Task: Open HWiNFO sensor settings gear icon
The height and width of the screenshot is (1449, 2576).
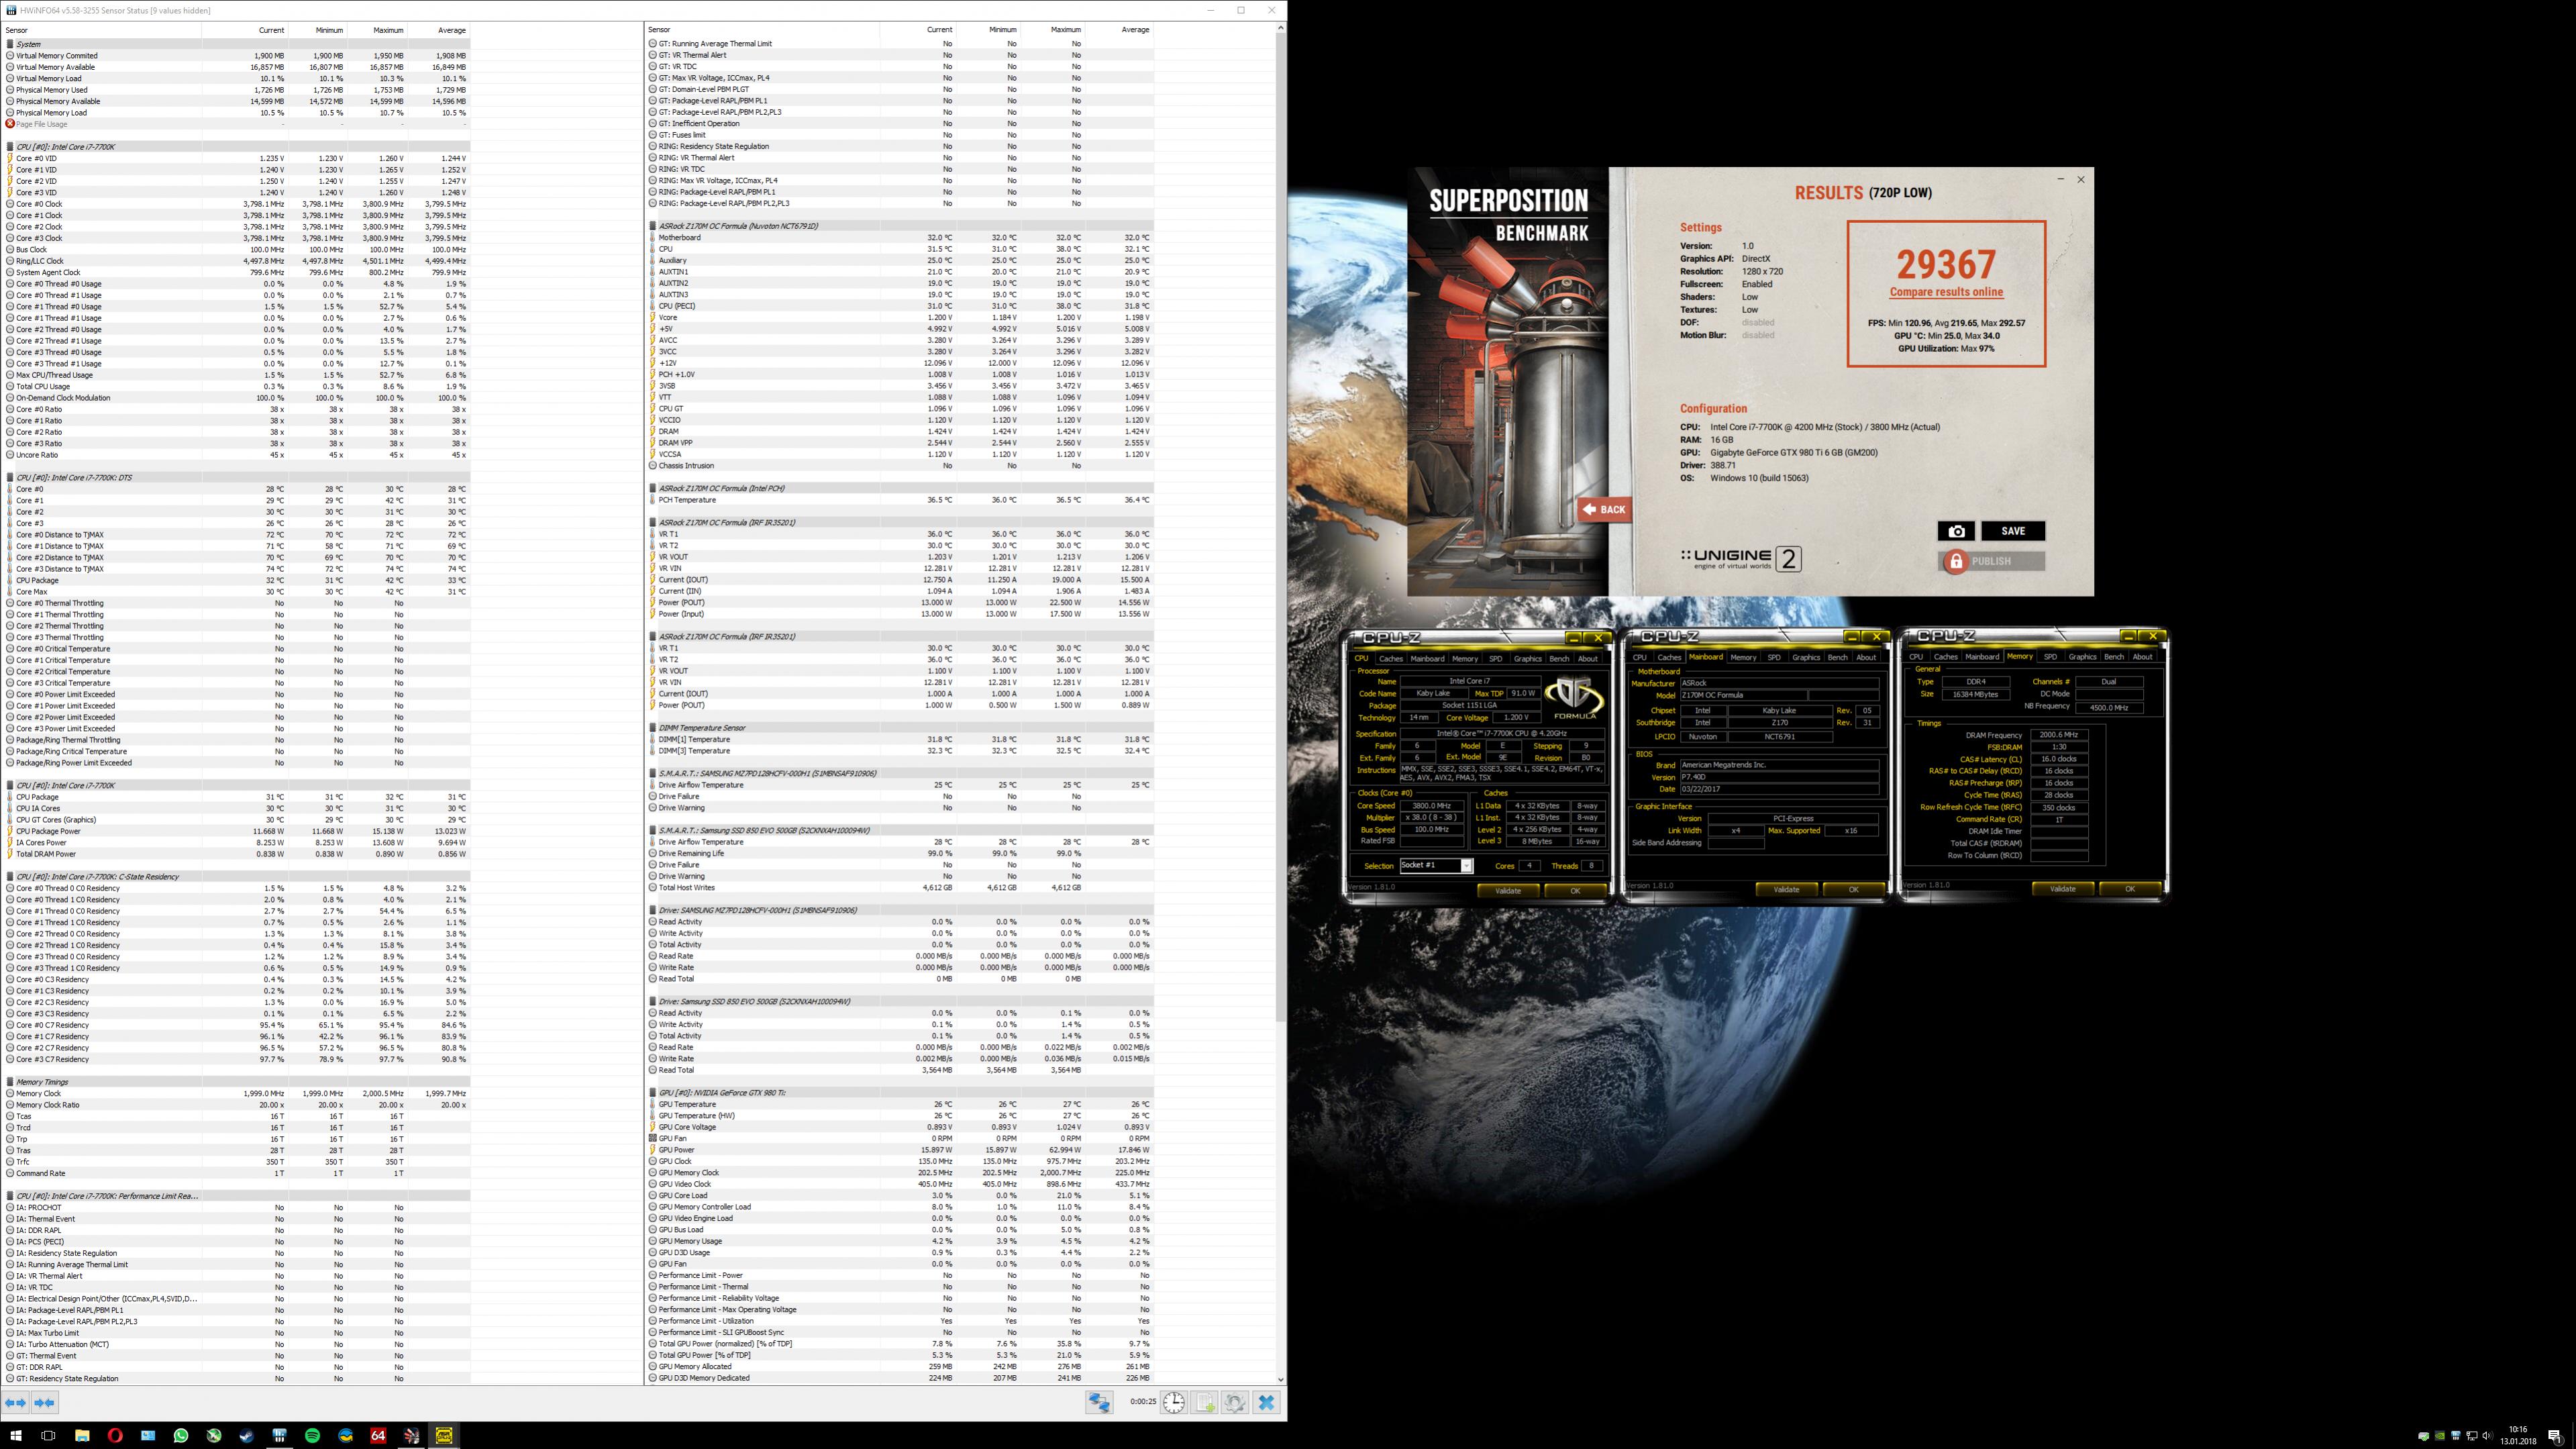Action: 1235,1403
